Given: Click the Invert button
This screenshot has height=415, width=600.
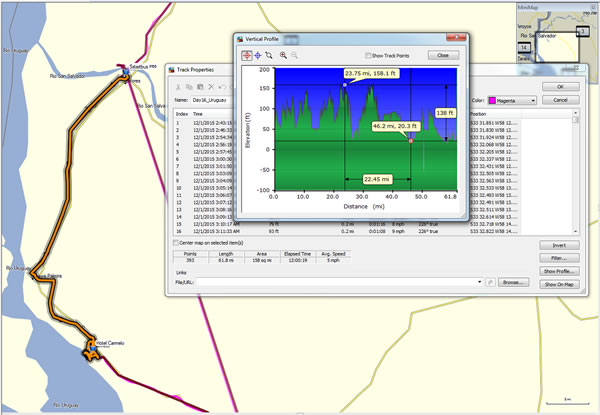Looking at the screenshot, I should coord(559,245).
